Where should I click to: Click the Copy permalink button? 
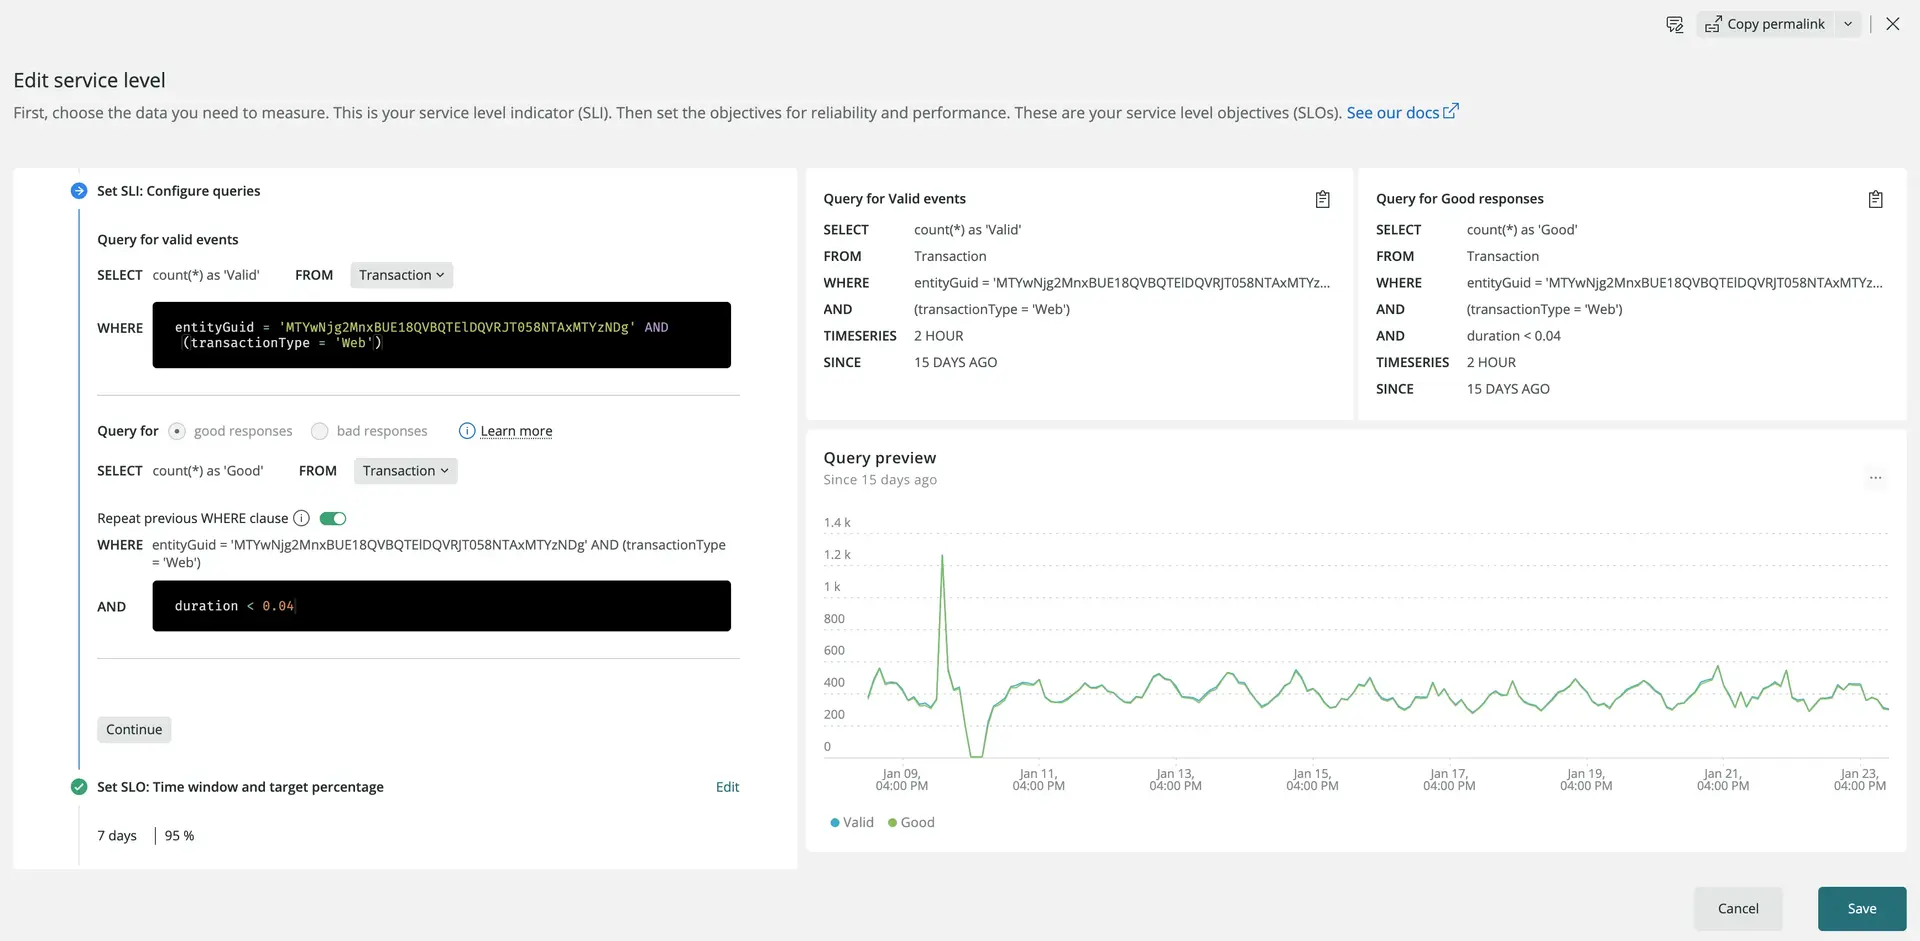[1766, 24]
